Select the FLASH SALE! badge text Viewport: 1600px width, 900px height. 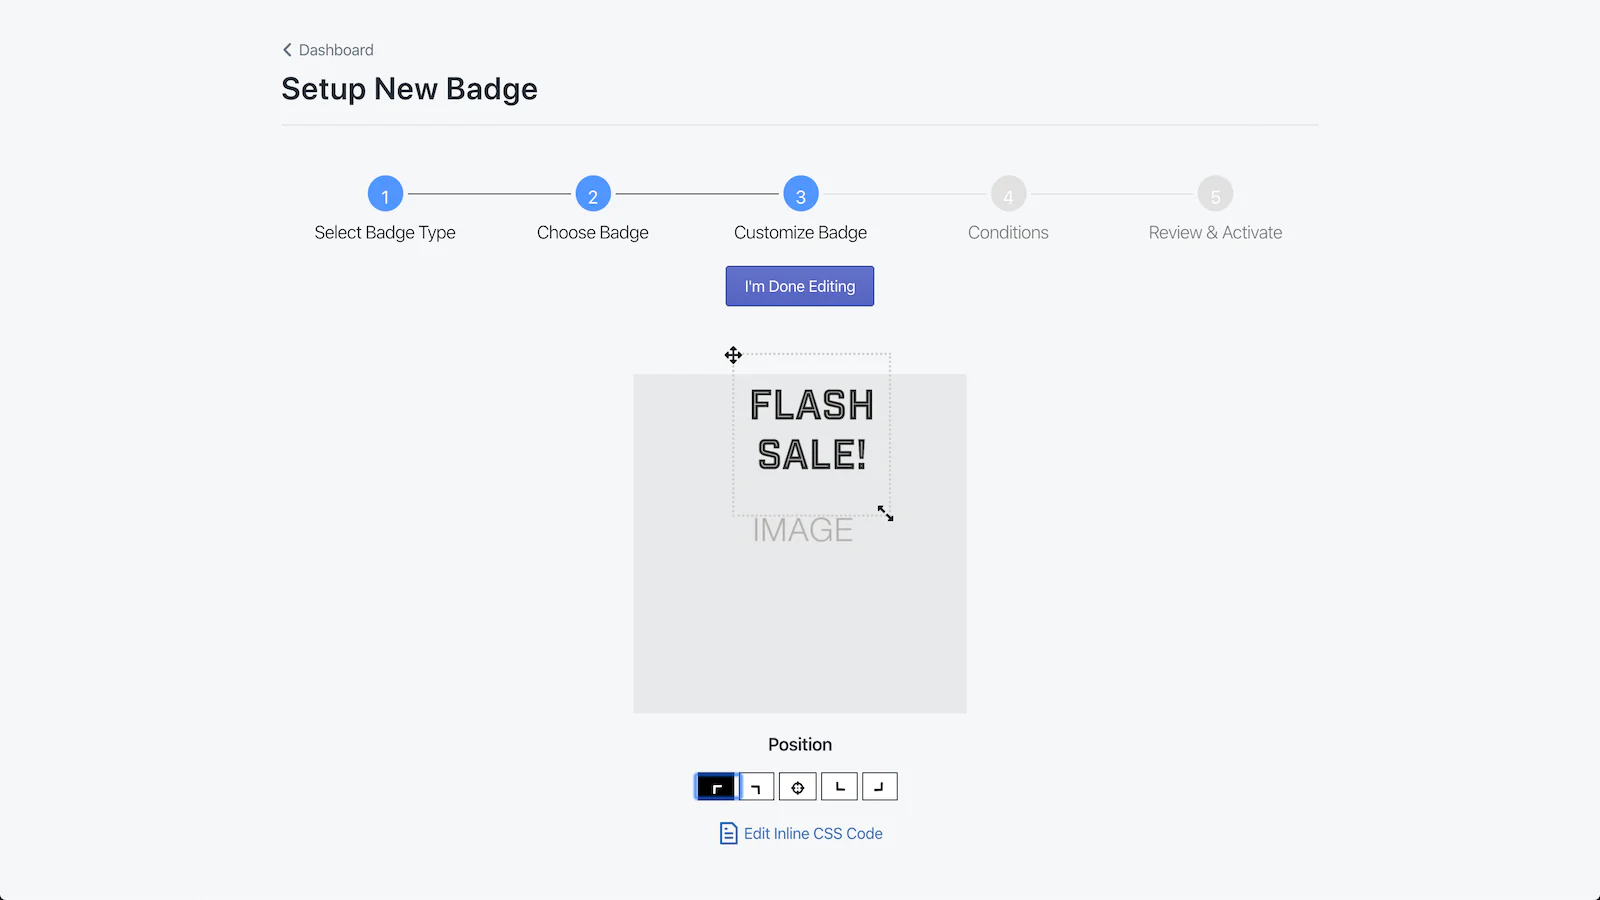pyautogui.click(x=812, y=430)
